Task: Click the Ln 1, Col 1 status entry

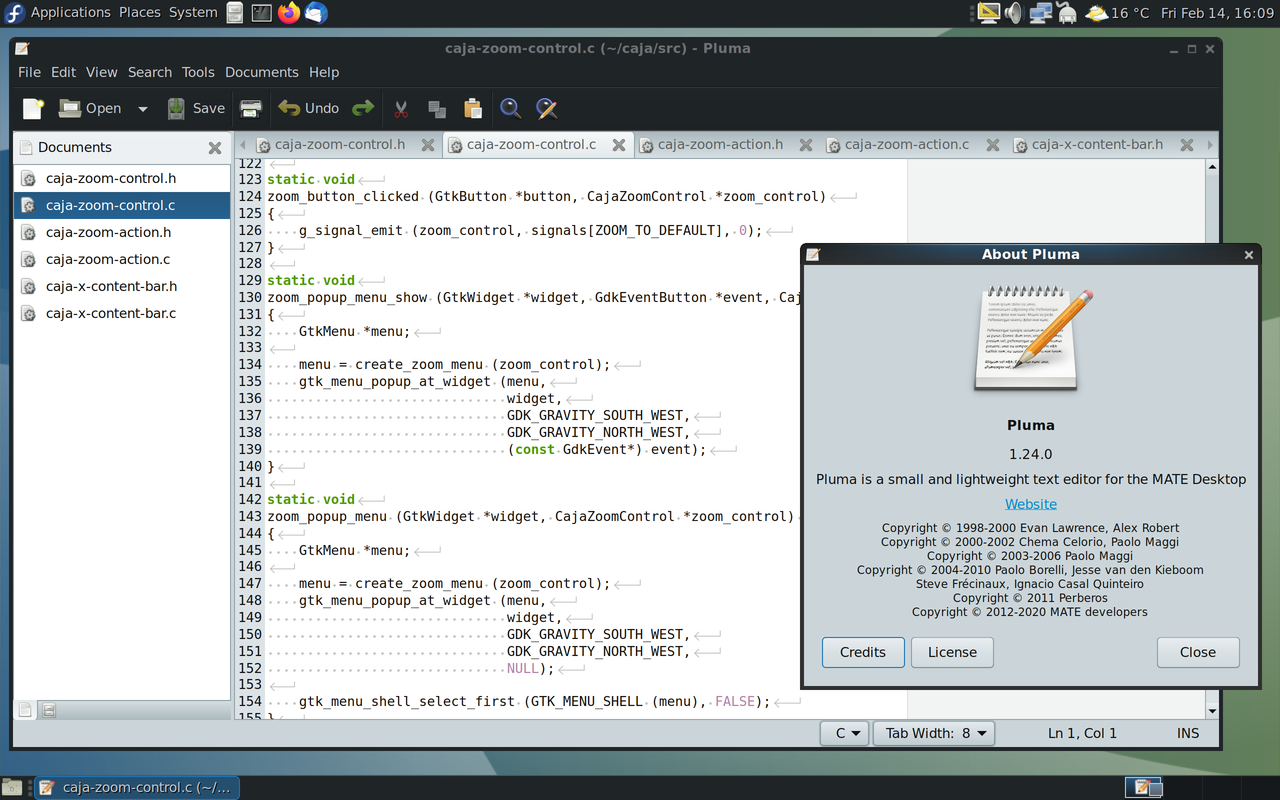Action: 1082,733
